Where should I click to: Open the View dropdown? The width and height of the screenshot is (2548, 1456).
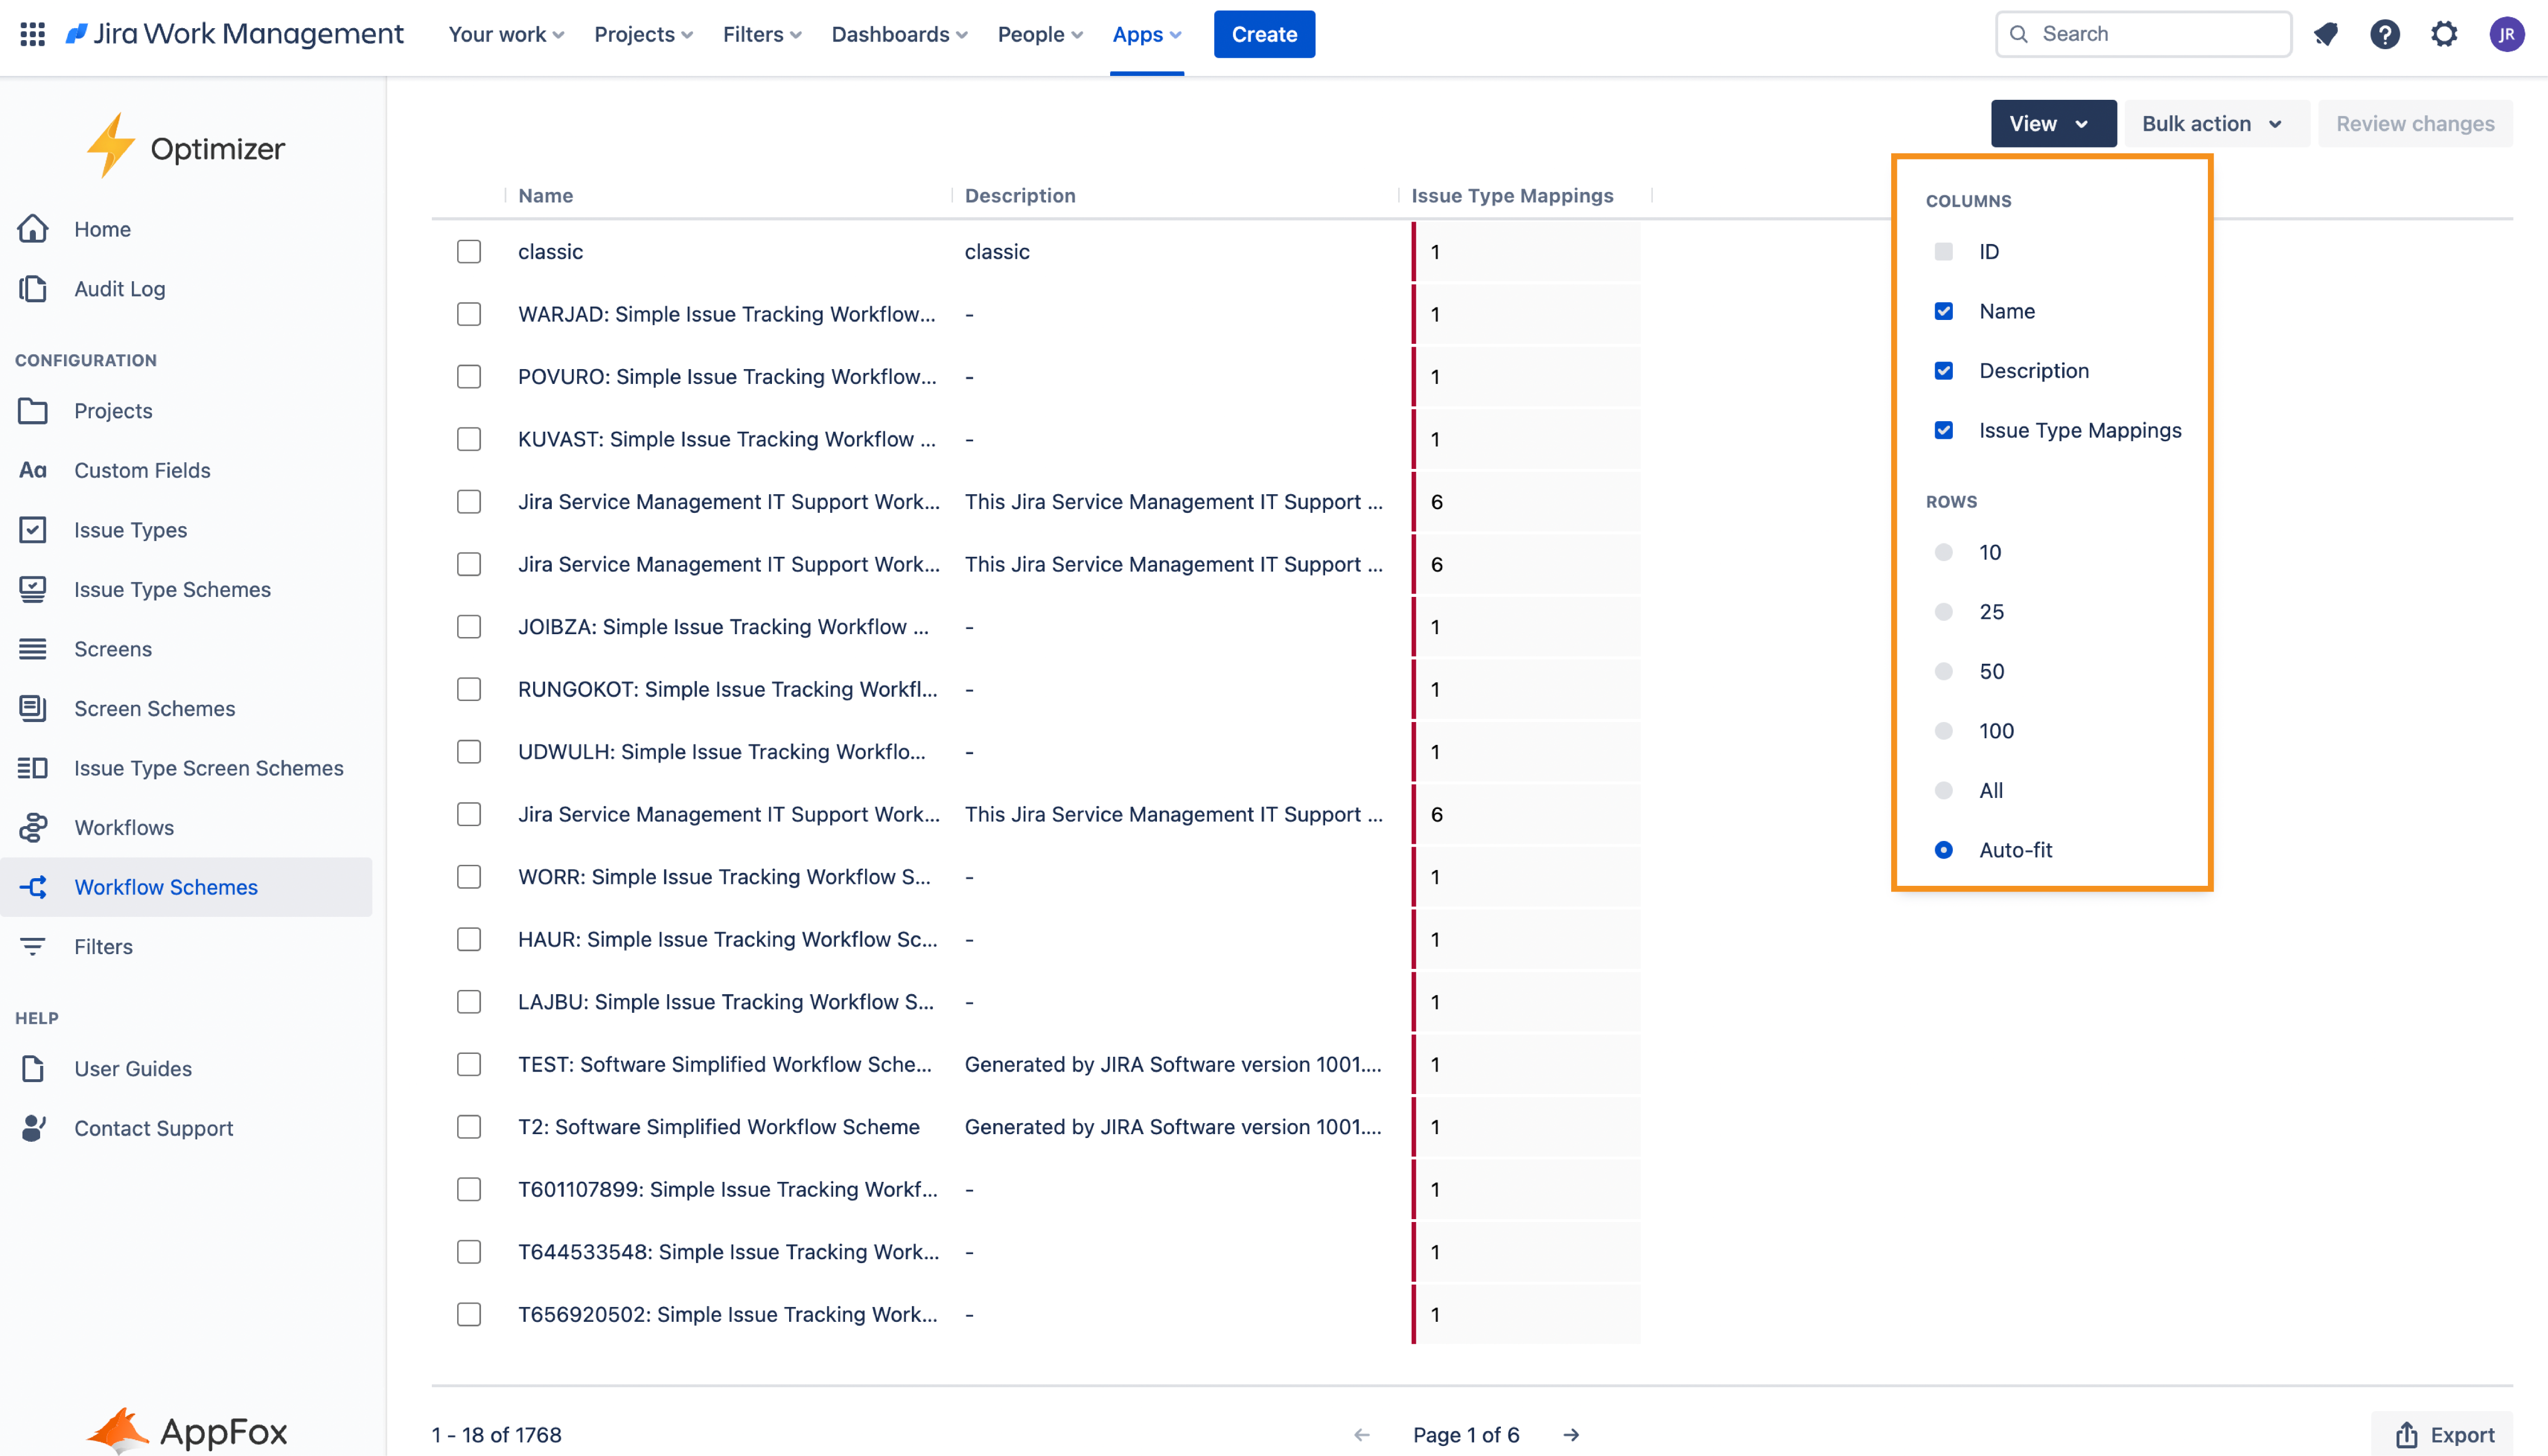click(x=2053, y=123)
